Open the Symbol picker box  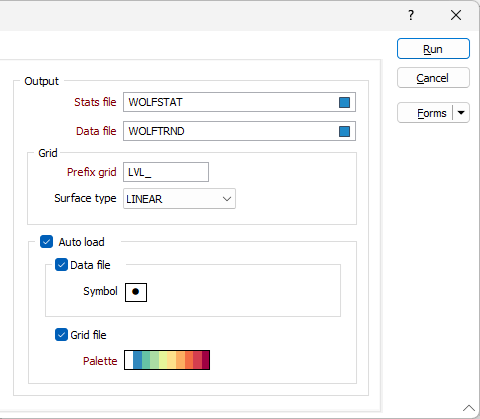pos(136,292)
